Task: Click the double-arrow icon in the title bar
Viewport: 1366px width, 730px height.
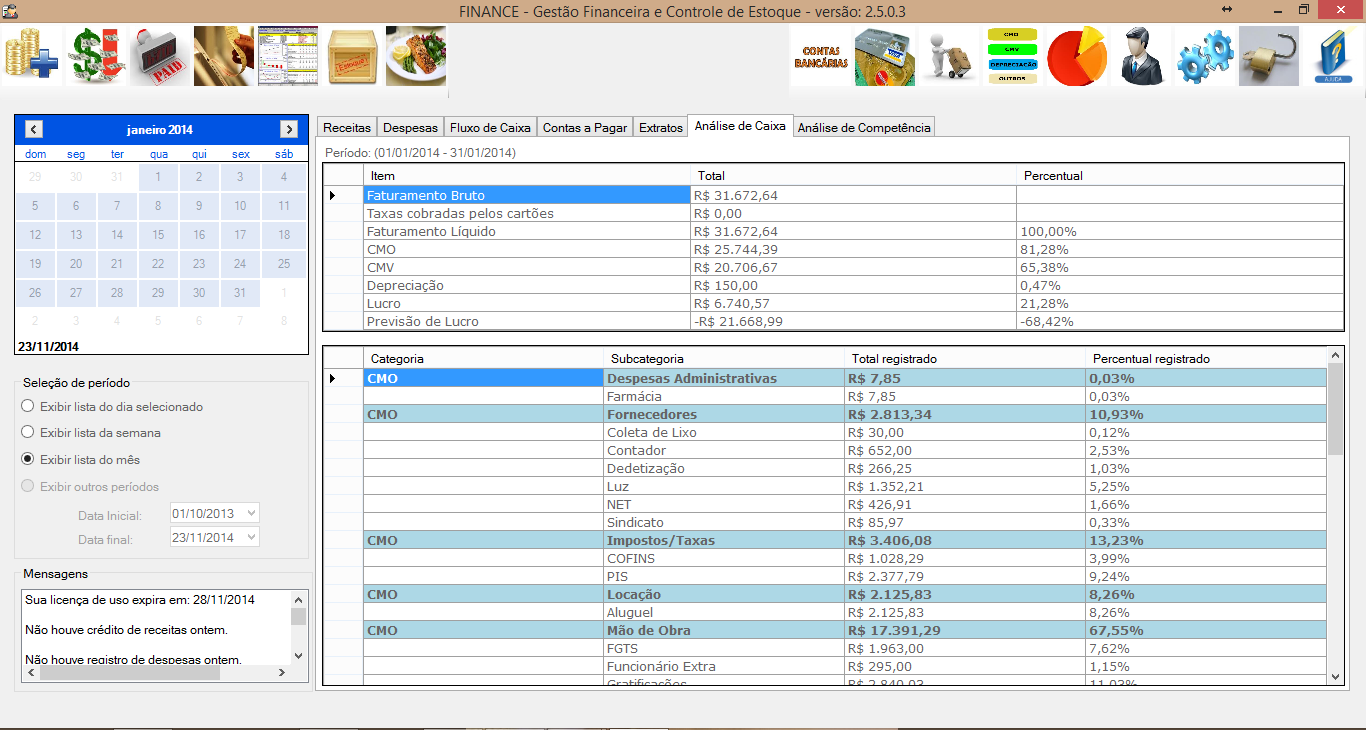Action: click(1226, 9)
